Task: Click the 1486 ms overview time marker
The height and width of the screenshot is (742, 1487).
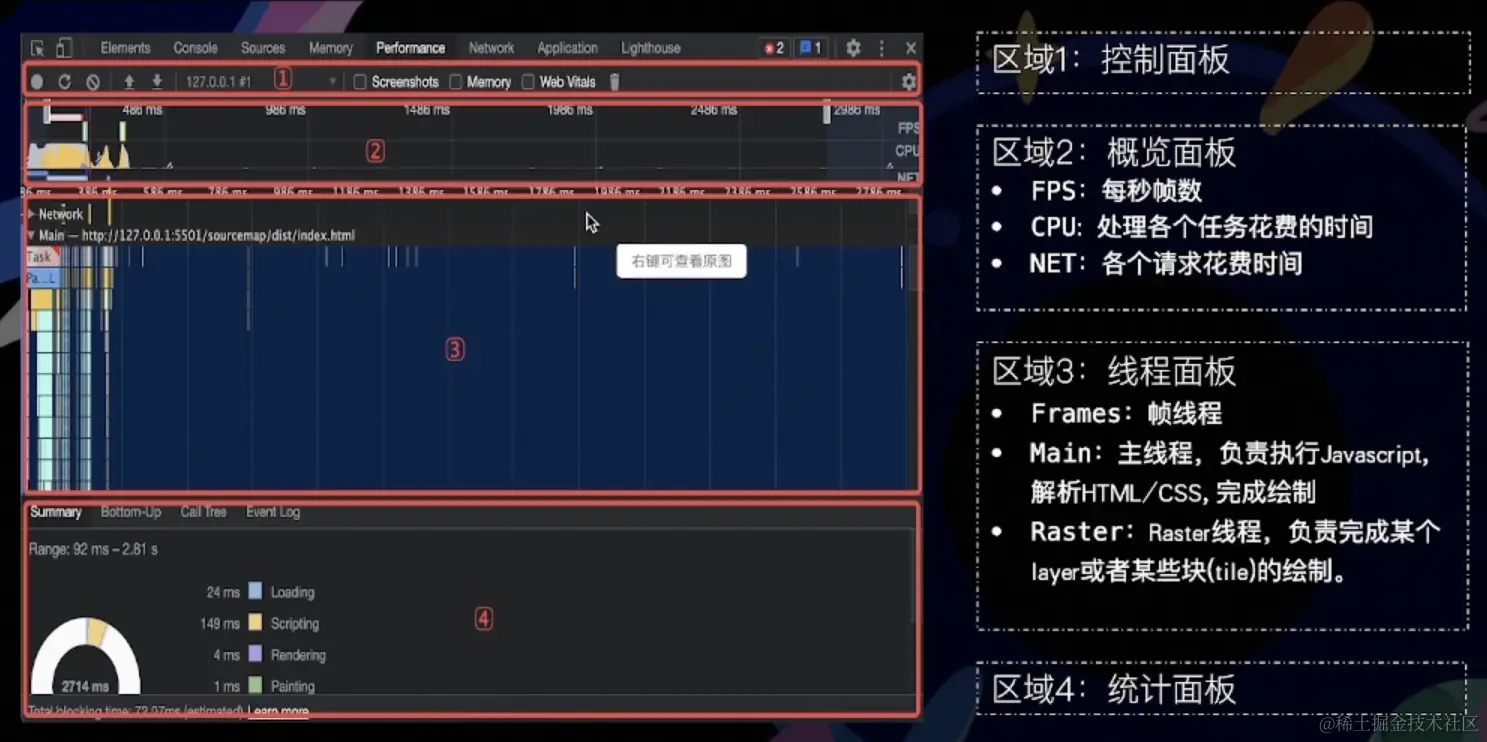Action: [427, 110]
